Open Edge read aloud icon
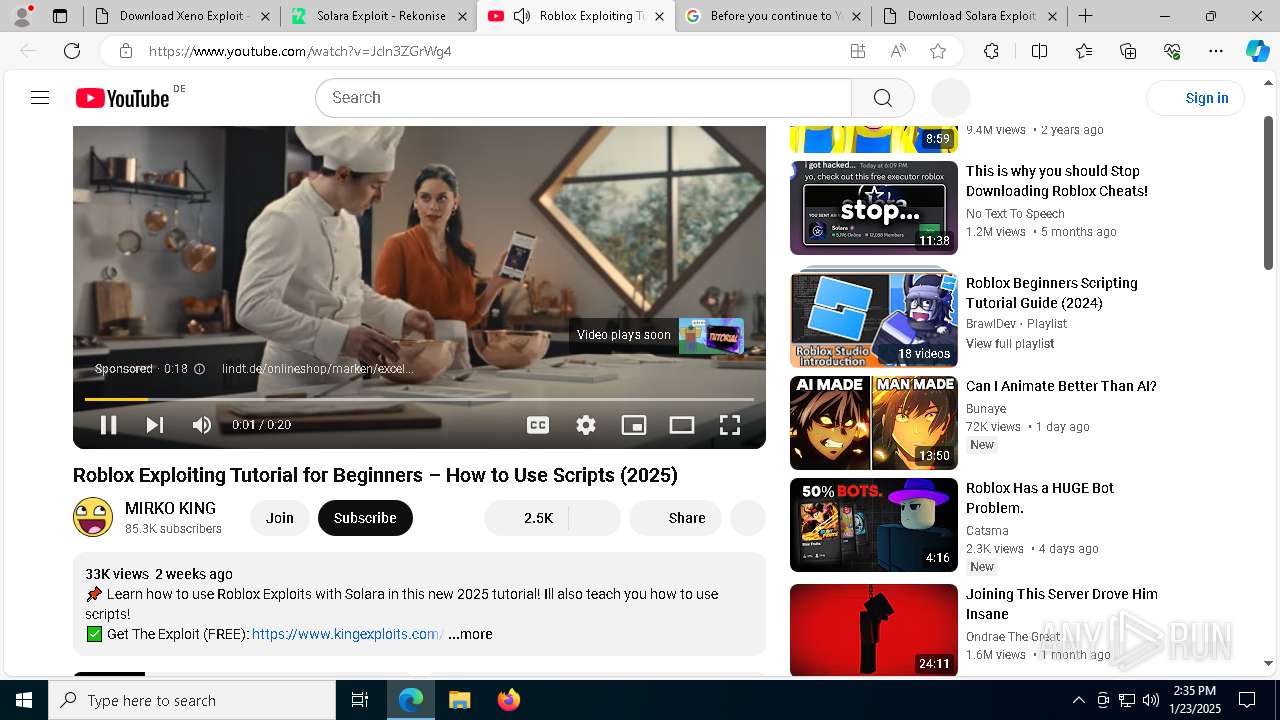The height and width of the screenshot is (720, 1280). coord(898,51)
